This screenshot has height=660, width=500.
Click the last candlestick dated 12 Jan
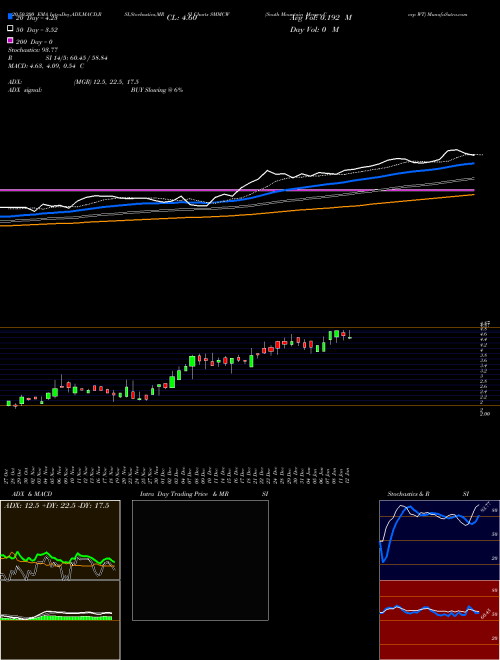(350, 337)
